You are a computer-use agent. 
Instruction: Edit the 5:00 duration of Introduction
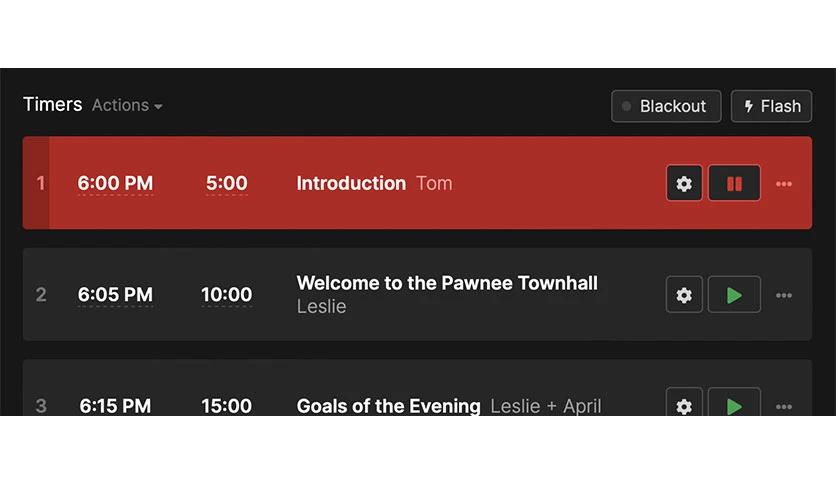point(227,183)
